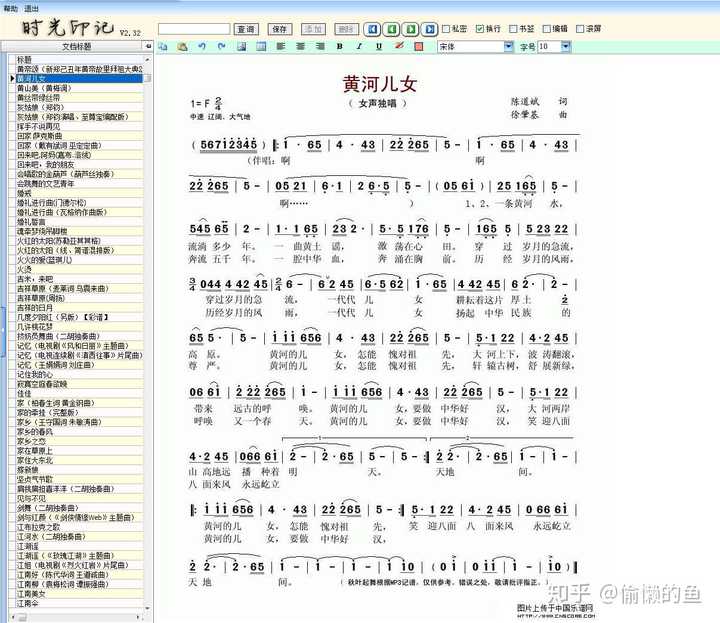Enable the 书签 checkbox
Image resolution: width=720 pixels, height=623 pixels.
tap(513, 29)
